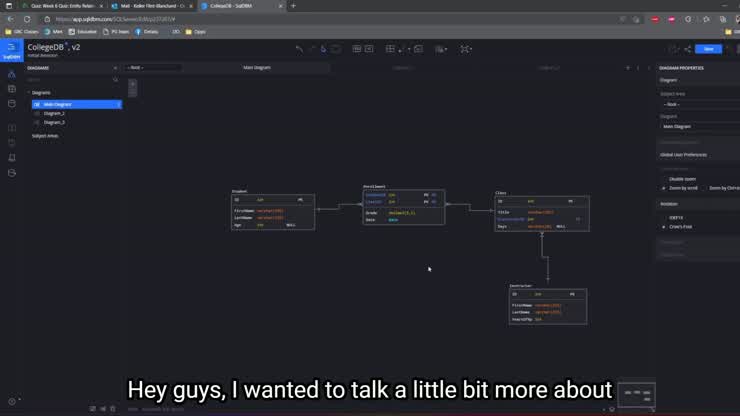Enable the Disable zoom checkbox
The image size is (740, 416).
click(x=664, y=179)
